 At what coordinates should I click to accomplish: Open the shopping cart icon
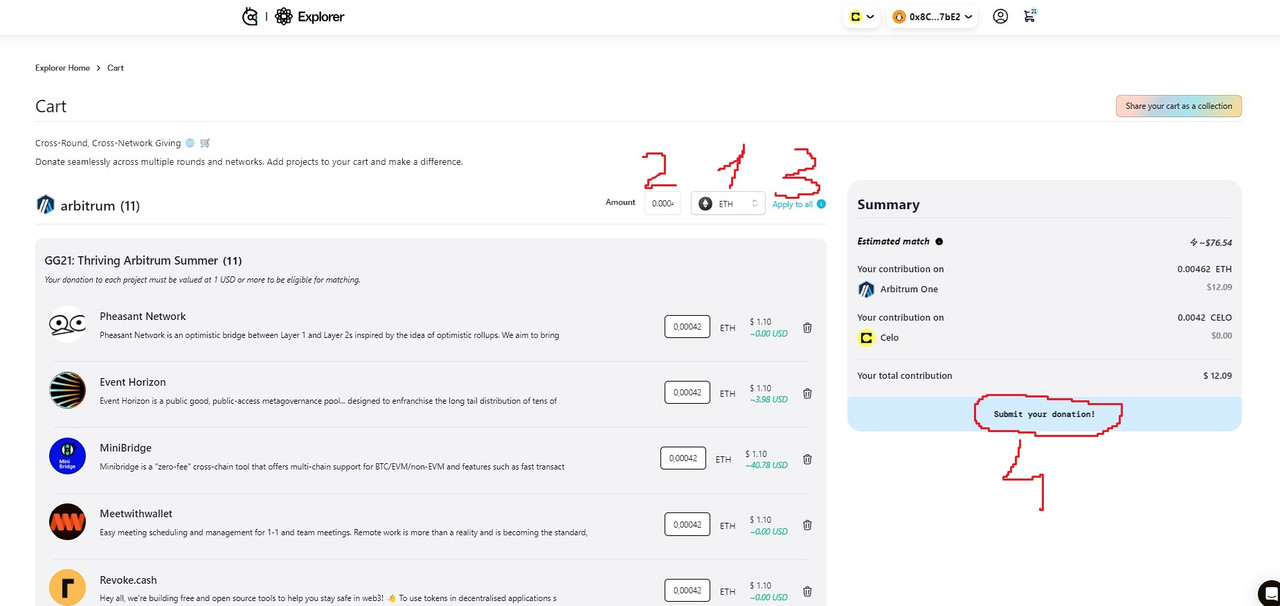(1029, 16)
